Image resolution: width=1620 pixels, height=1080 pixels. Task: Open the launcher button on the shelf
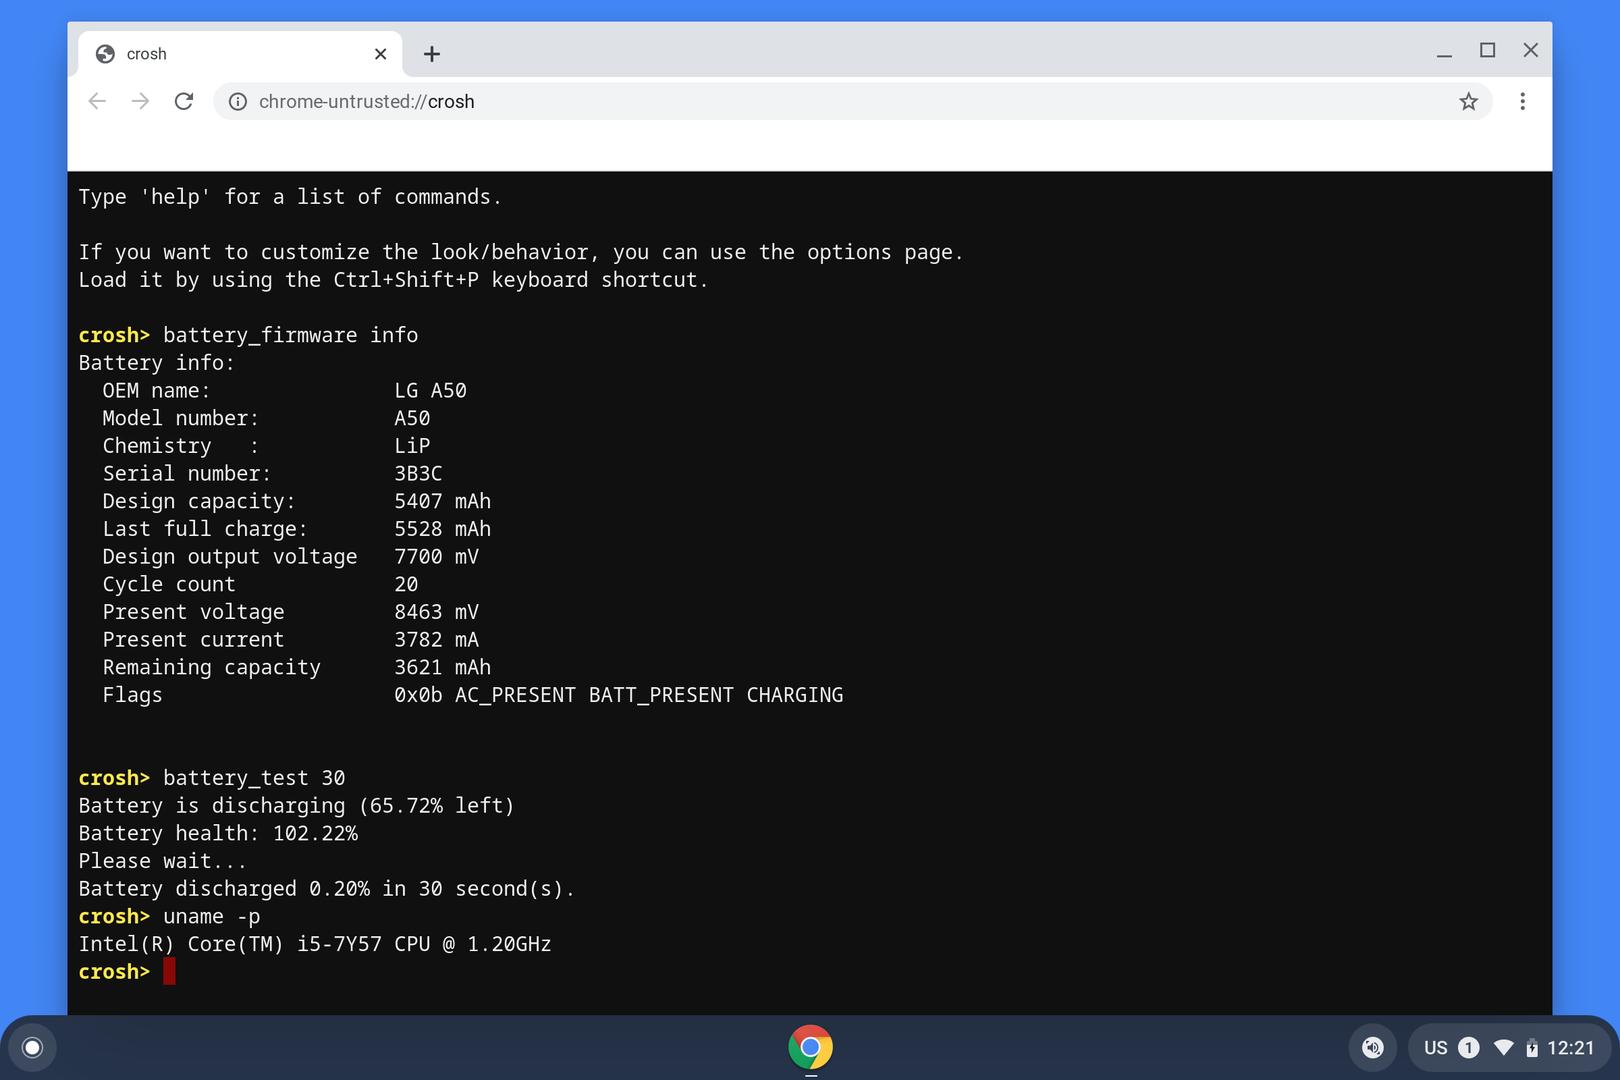coord(32,1047)
